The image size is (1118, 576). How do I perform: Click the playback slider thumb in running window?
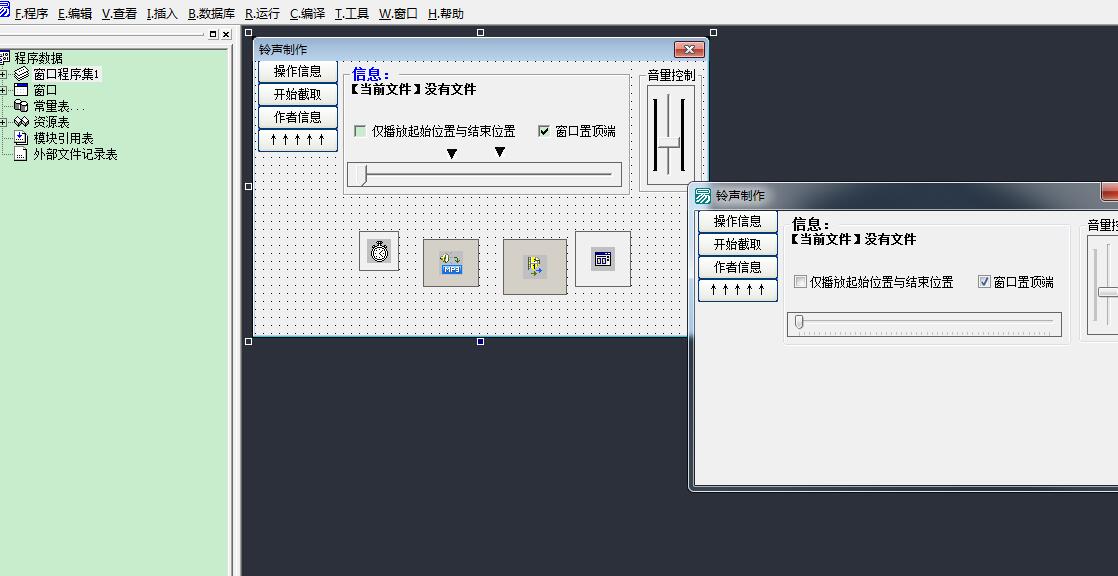pyautogui.click(x=799, y=322)
